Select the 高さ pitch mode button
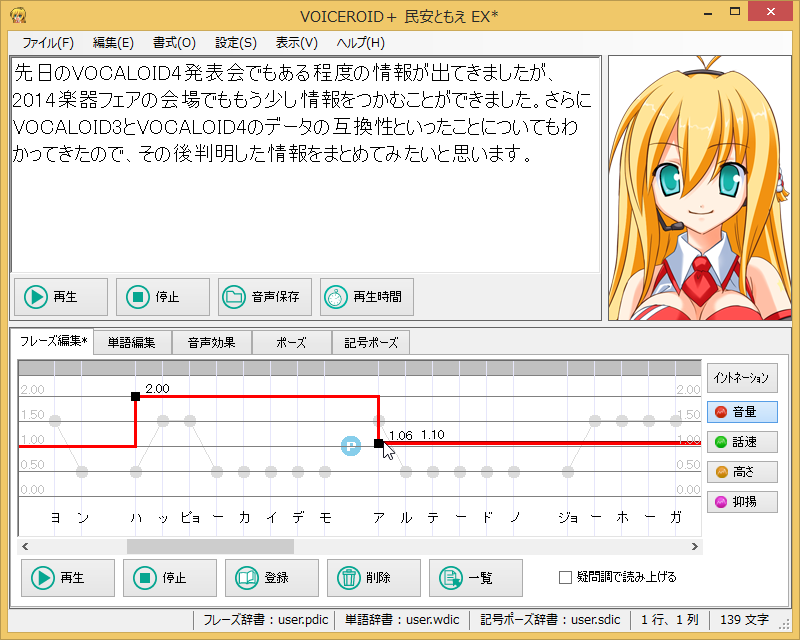Image resolution: width=800 pixels, height=640 pixels. point(742,472)
